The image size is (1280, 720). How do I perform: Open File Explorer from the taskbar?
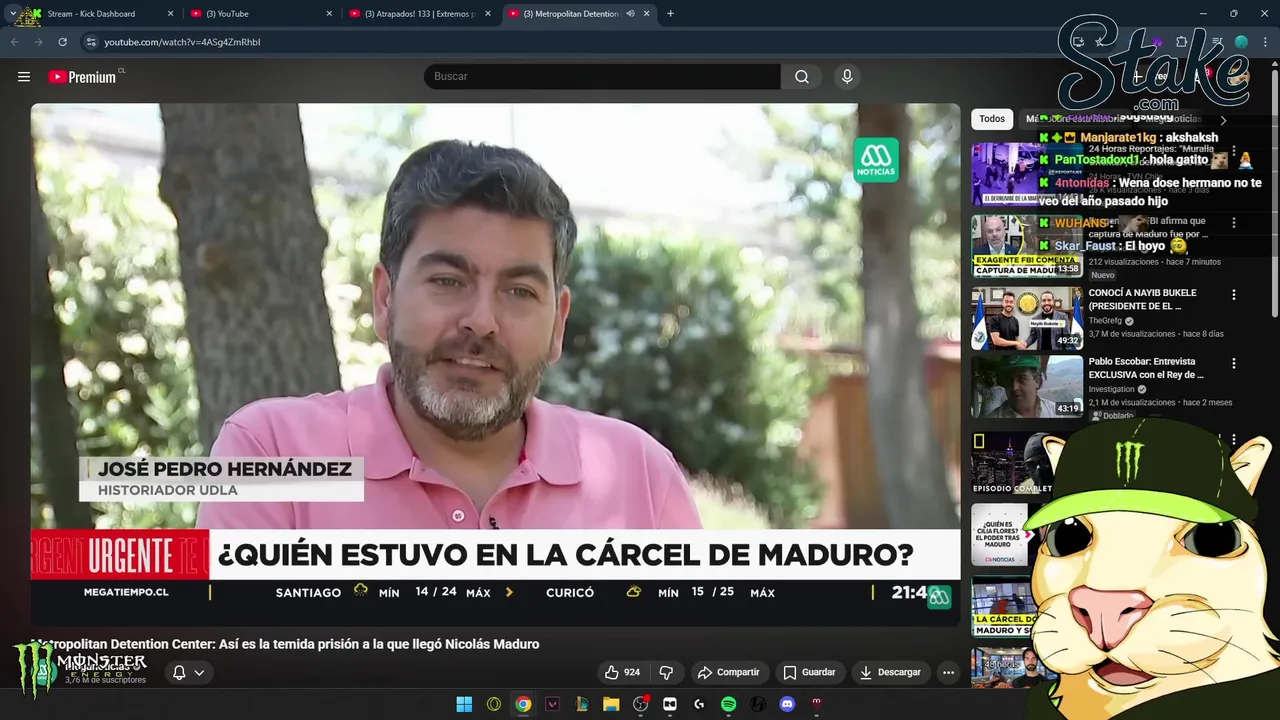611,704
